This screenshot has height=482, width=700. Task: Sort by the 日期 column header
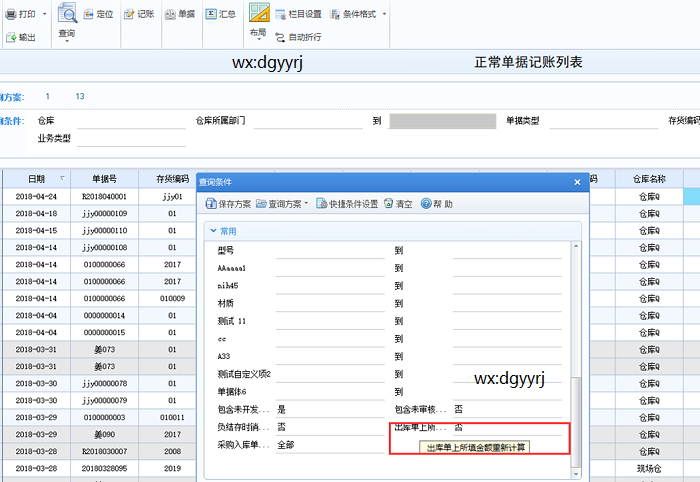click(x=37, y=179)
